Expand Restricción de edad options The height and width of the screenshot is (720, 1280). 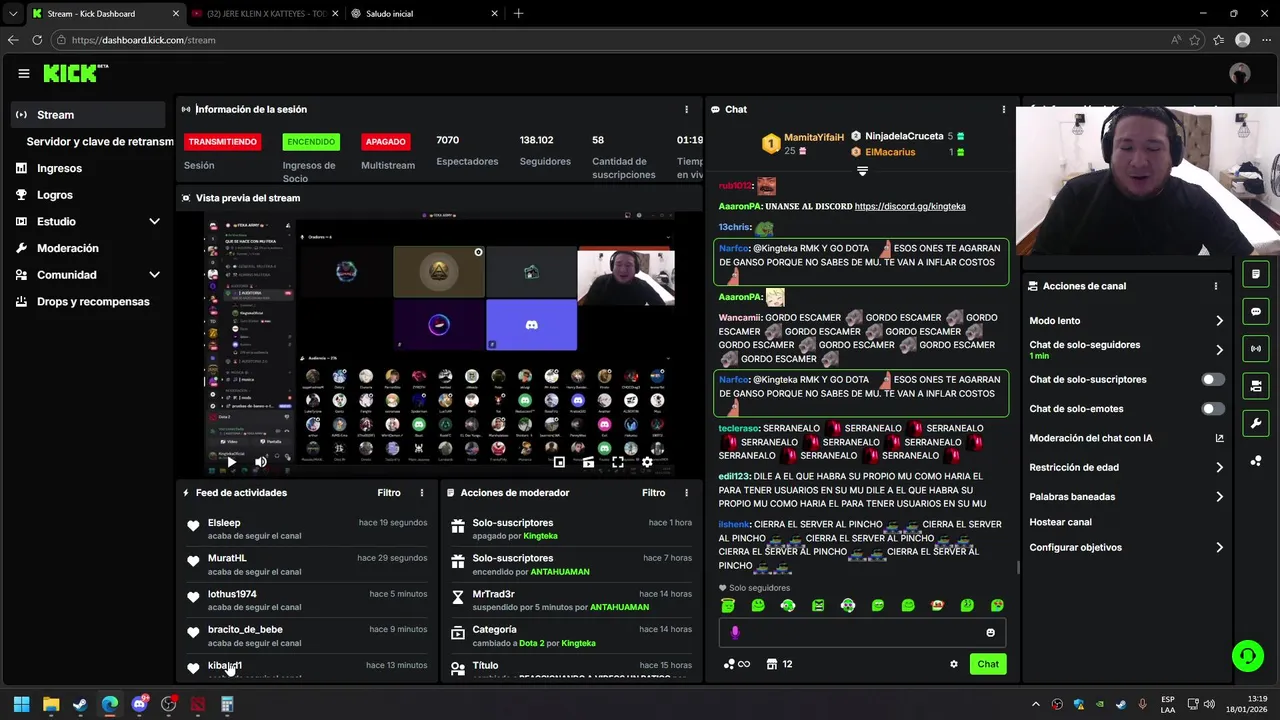point(1219,467)
